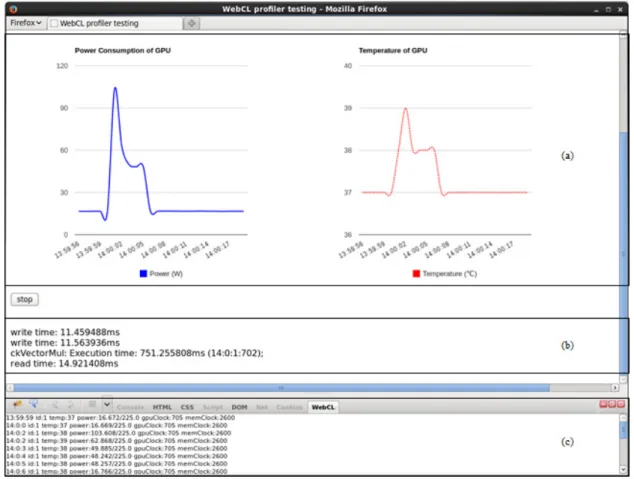
Task: Click the Power (W) legend label
Action: tap(166, 274)
